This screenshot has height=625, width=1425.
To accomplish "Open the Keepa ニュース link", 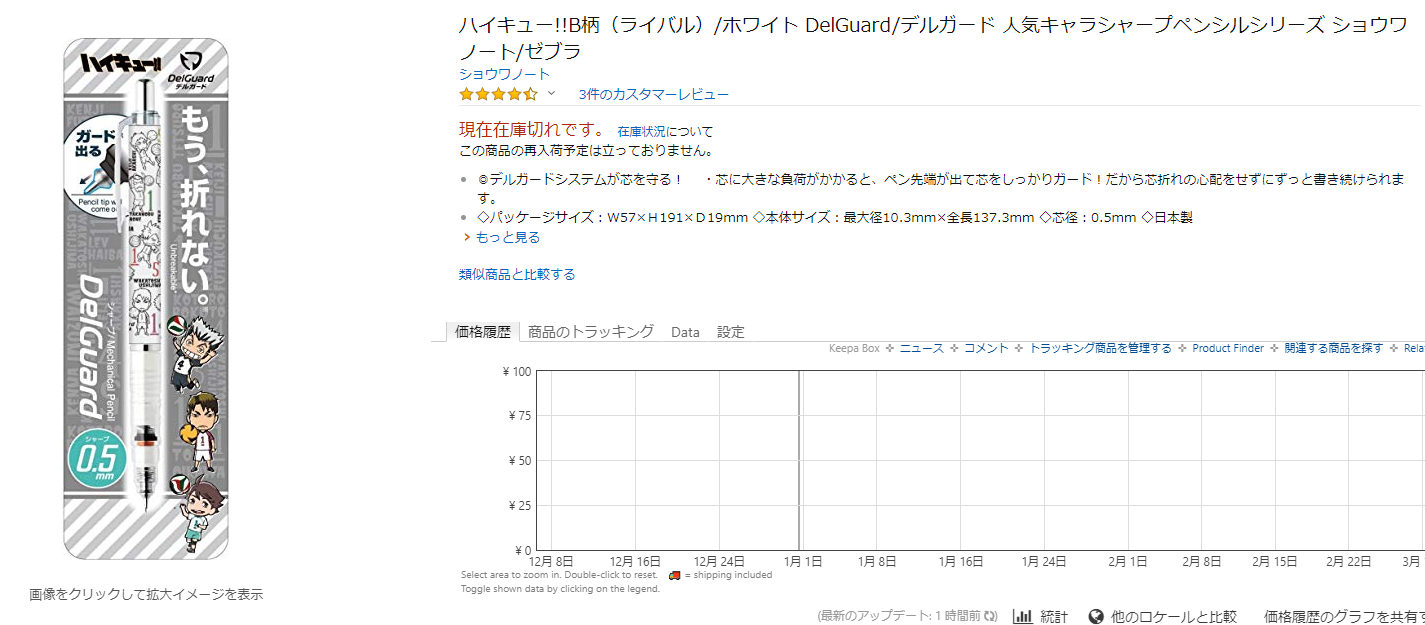I will pyautogui.click(x=921, y=348).
